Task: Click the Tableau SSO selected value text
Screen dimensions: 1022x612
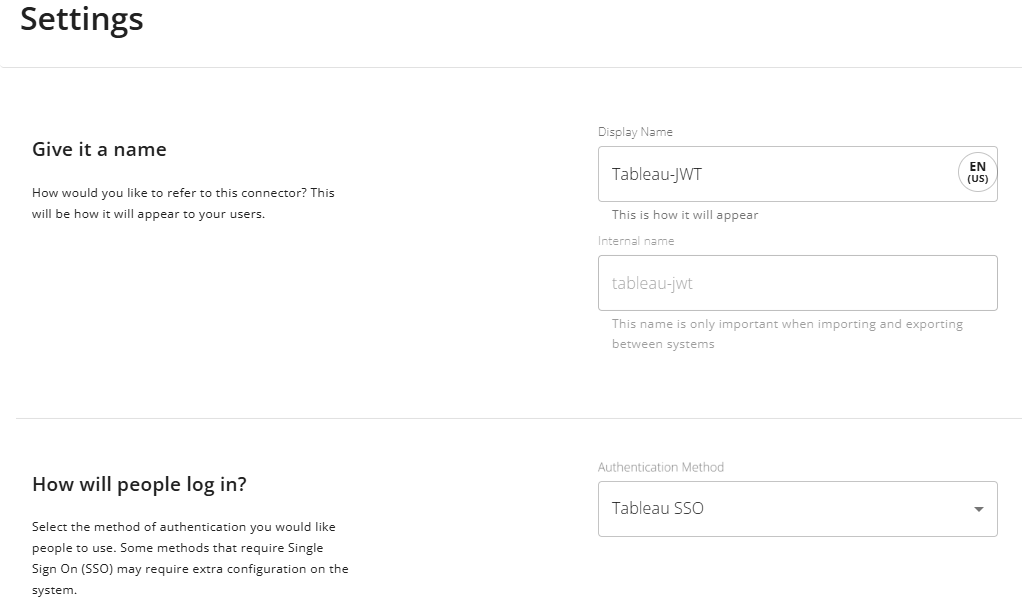Action: pyautogui.click(x=658, y=509)
